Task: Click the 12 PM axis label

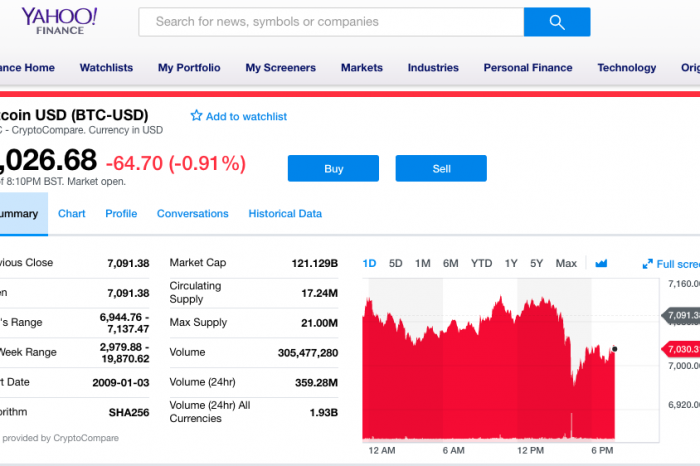Action: tap(530, 450)
